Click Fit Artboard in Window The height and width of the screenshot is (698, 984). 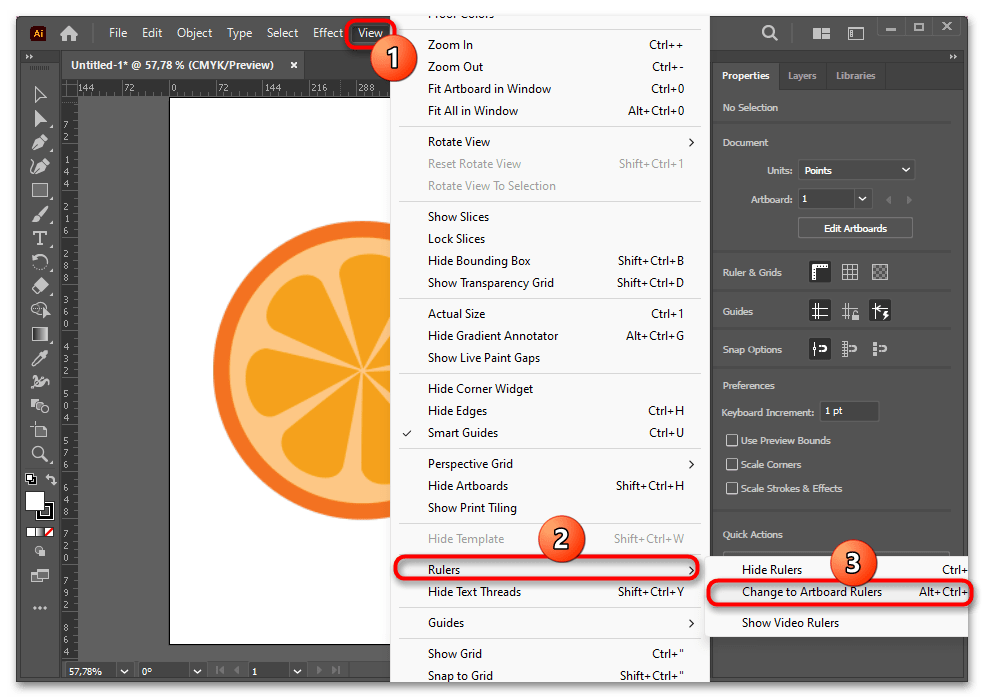pyautogui.click(x=489, y=89)
